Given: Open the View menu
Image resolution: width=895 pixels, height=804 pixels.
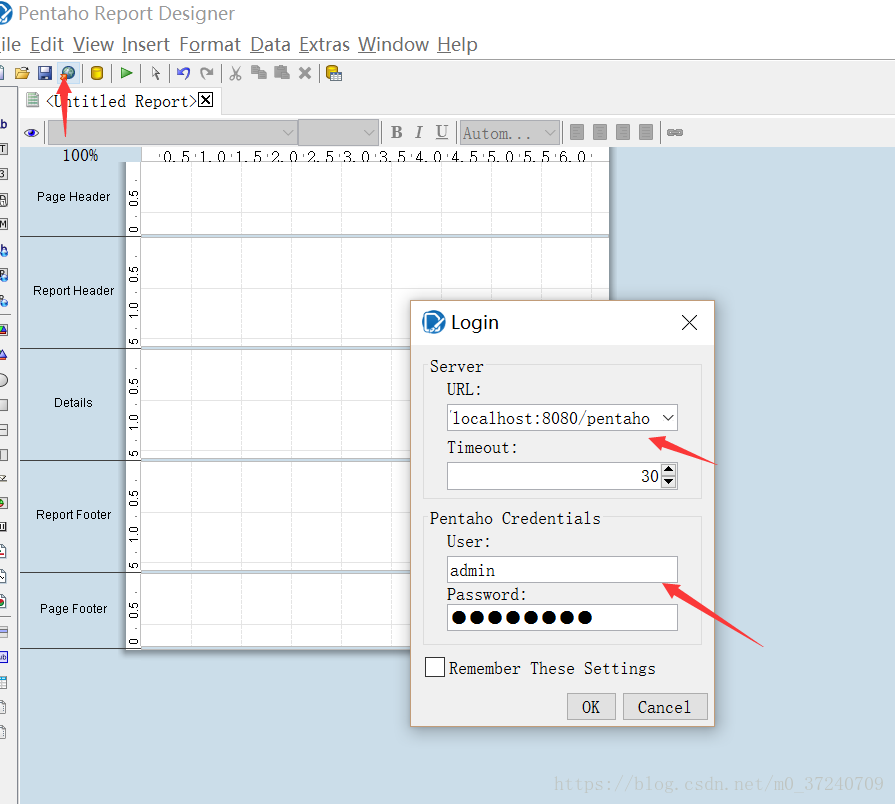Looking at the screenshot, I should (93, 45).
